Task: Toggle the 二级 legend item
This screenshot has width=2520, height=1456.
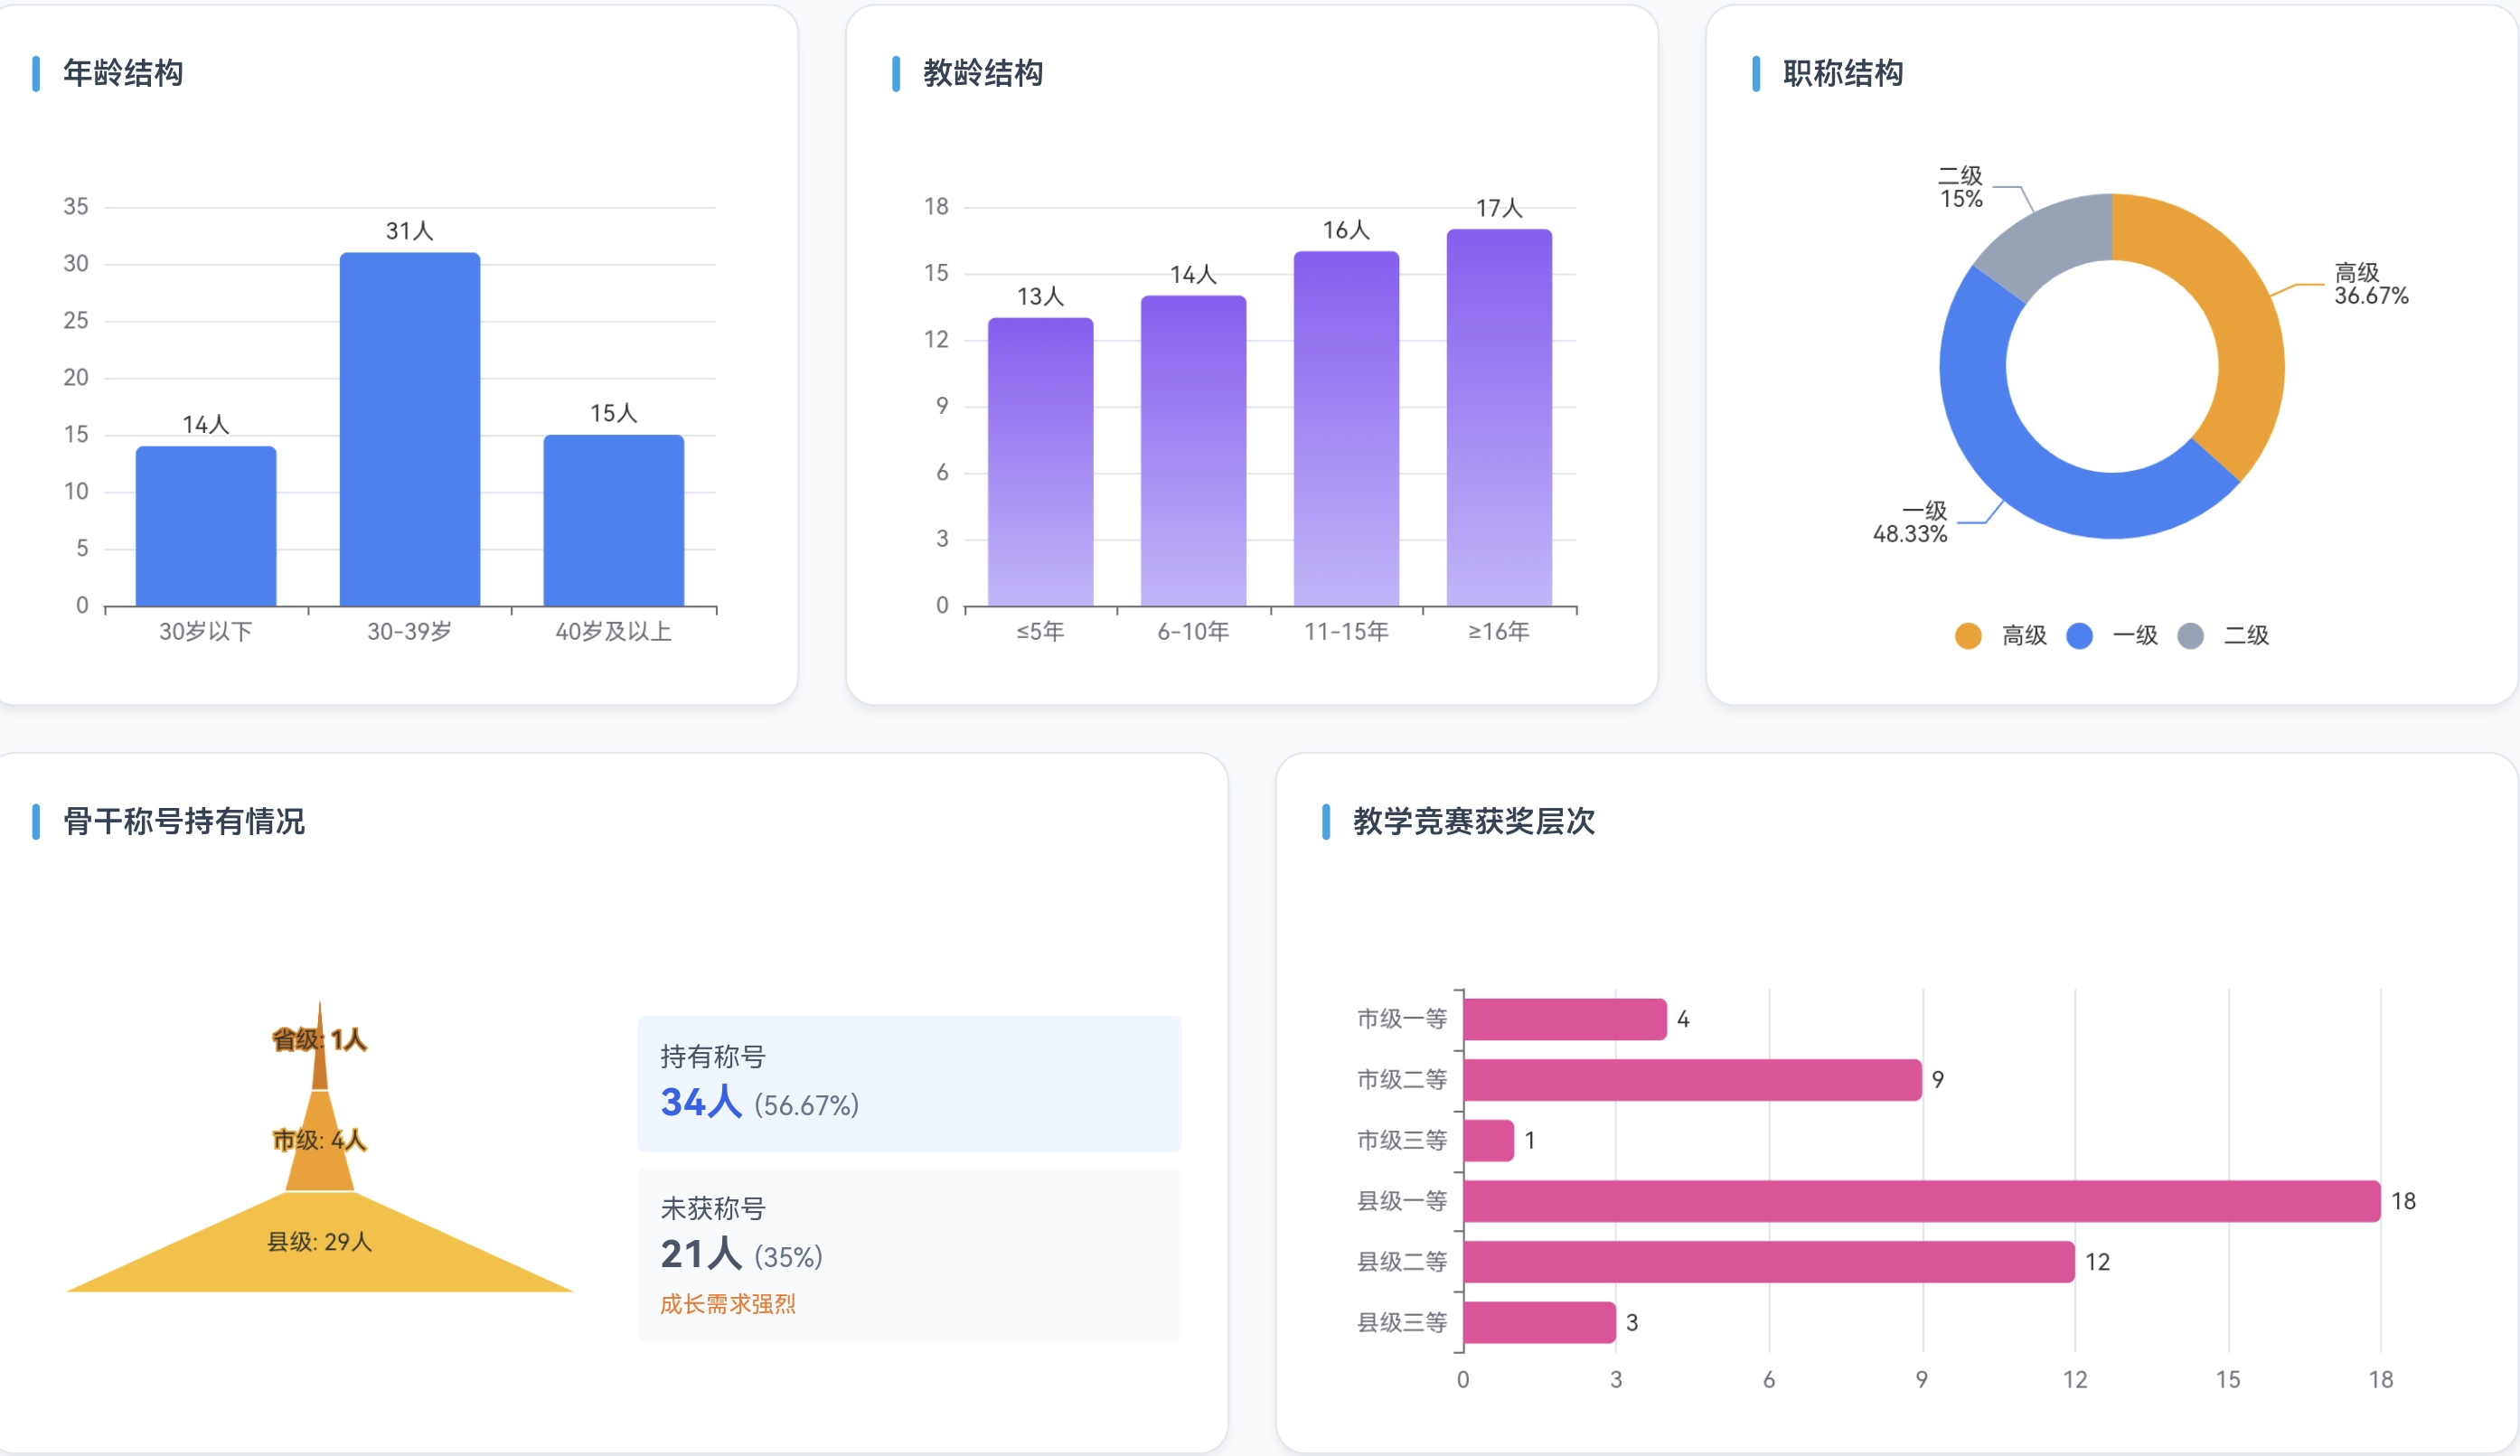Action: pos(2245,636)
